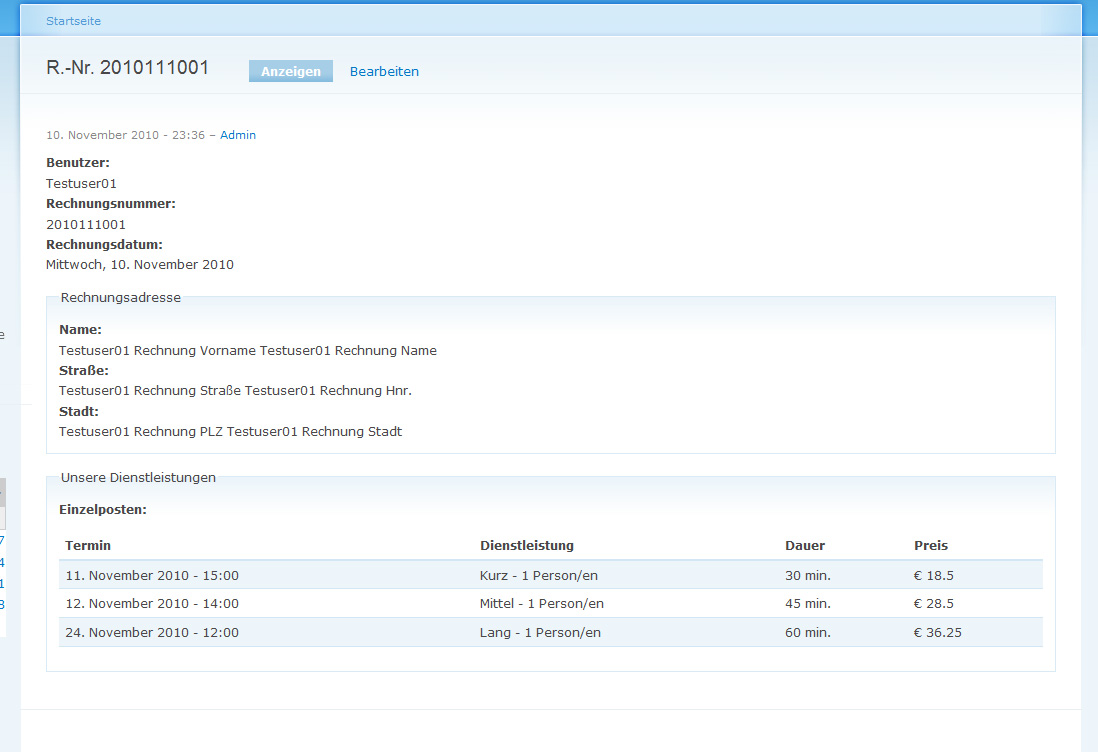The width and height of the screenshot is (1098, 752).
Task: Open the Startseite breadcrumb link
Action: [x=73, y=21]
